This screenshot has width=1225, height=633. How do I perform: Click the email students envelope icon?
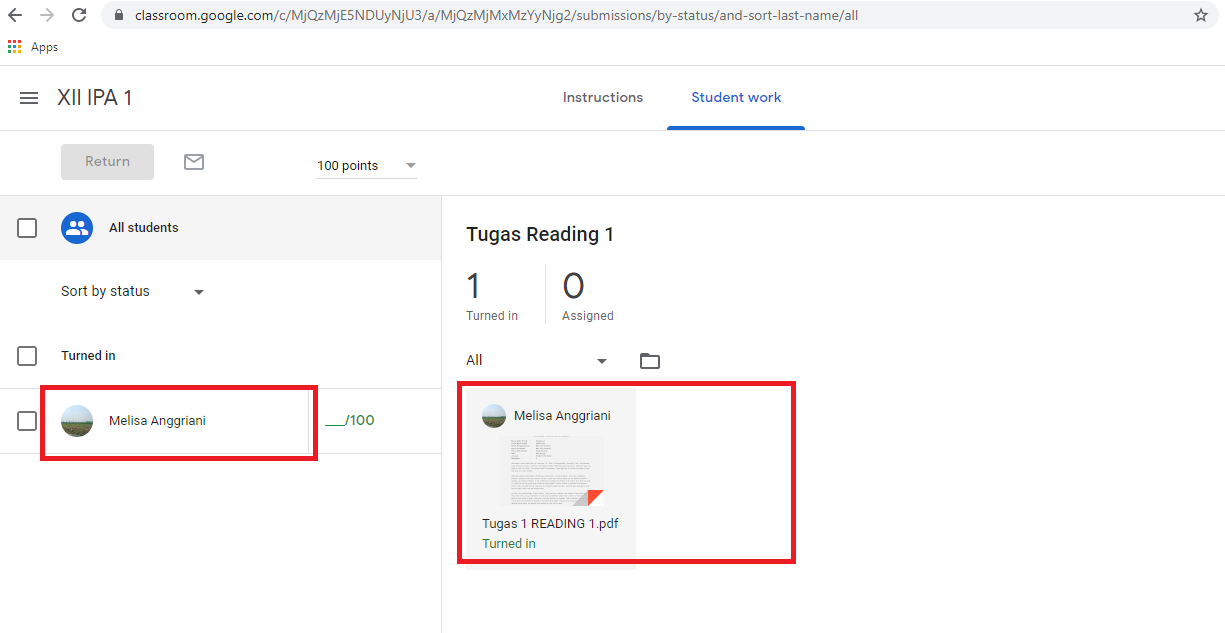click(x=194, y=162)
